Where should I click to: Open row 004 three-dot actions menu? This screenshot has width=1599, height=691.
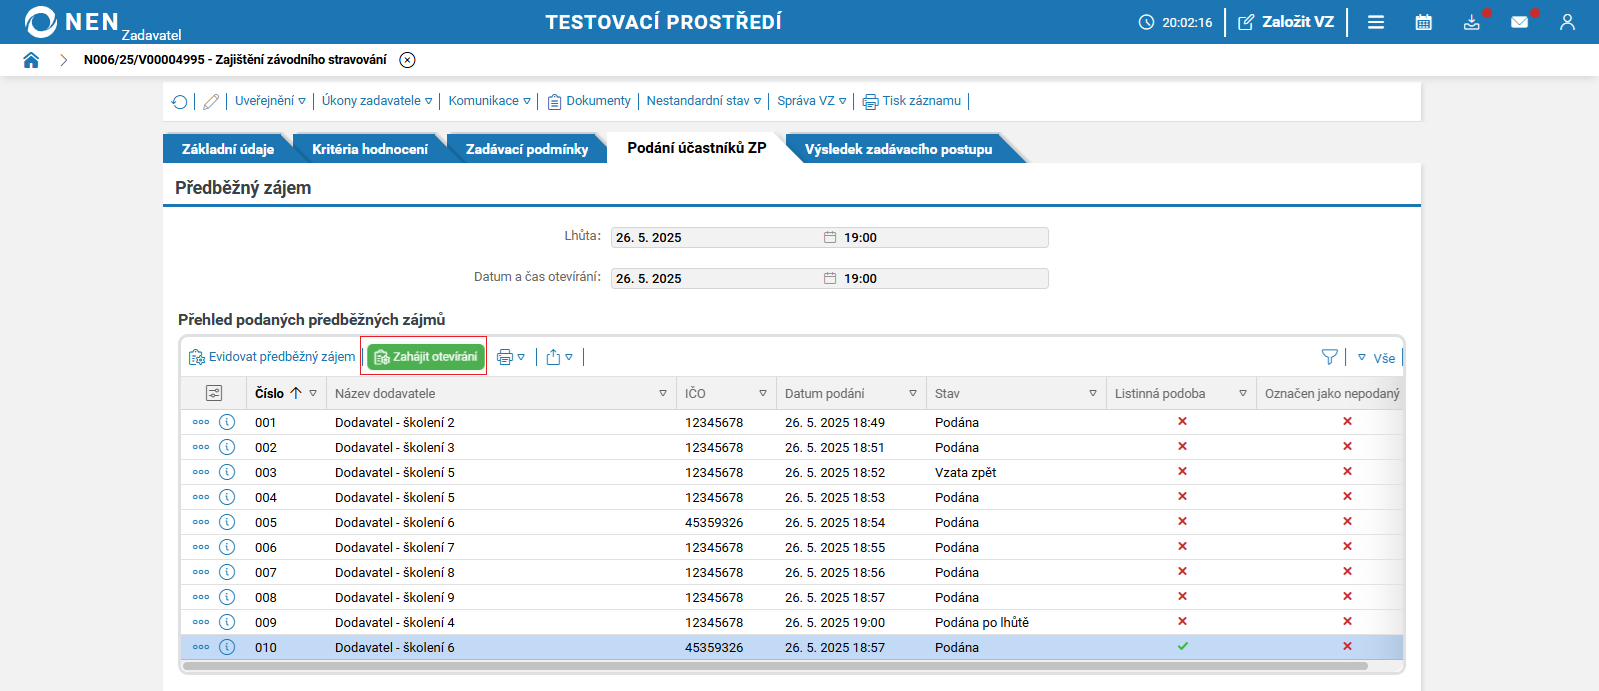pos(201,497)
